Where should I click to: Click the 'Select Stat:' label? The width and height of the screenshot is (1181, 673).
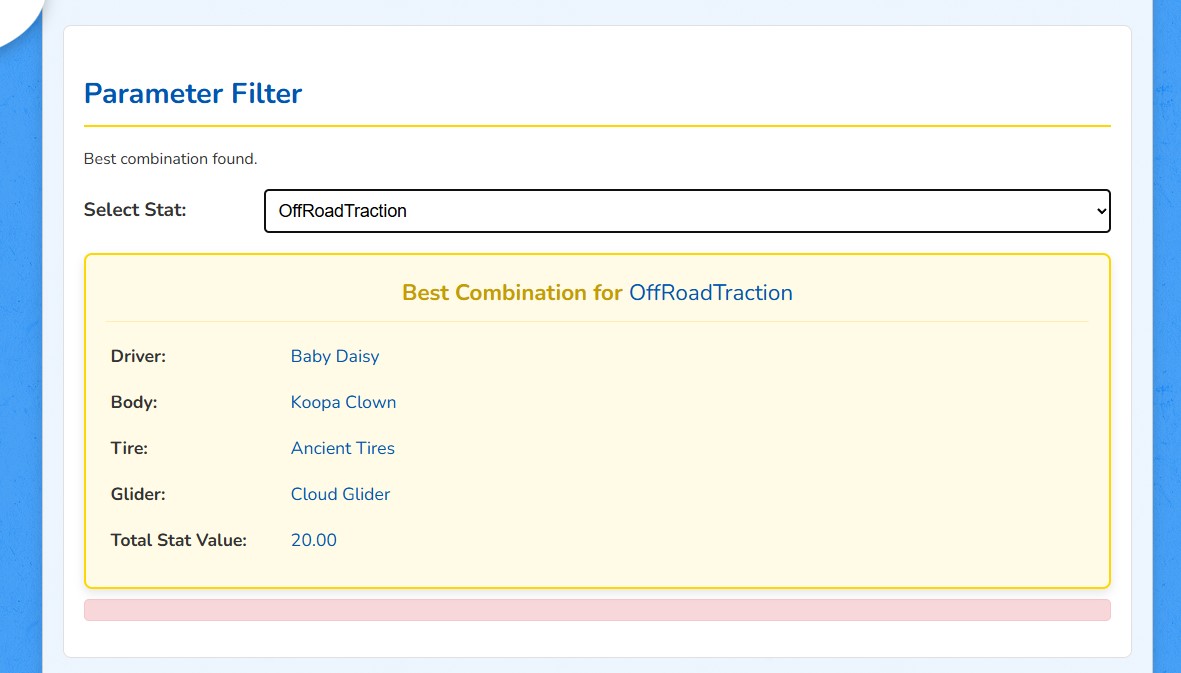tap(135, 210)
